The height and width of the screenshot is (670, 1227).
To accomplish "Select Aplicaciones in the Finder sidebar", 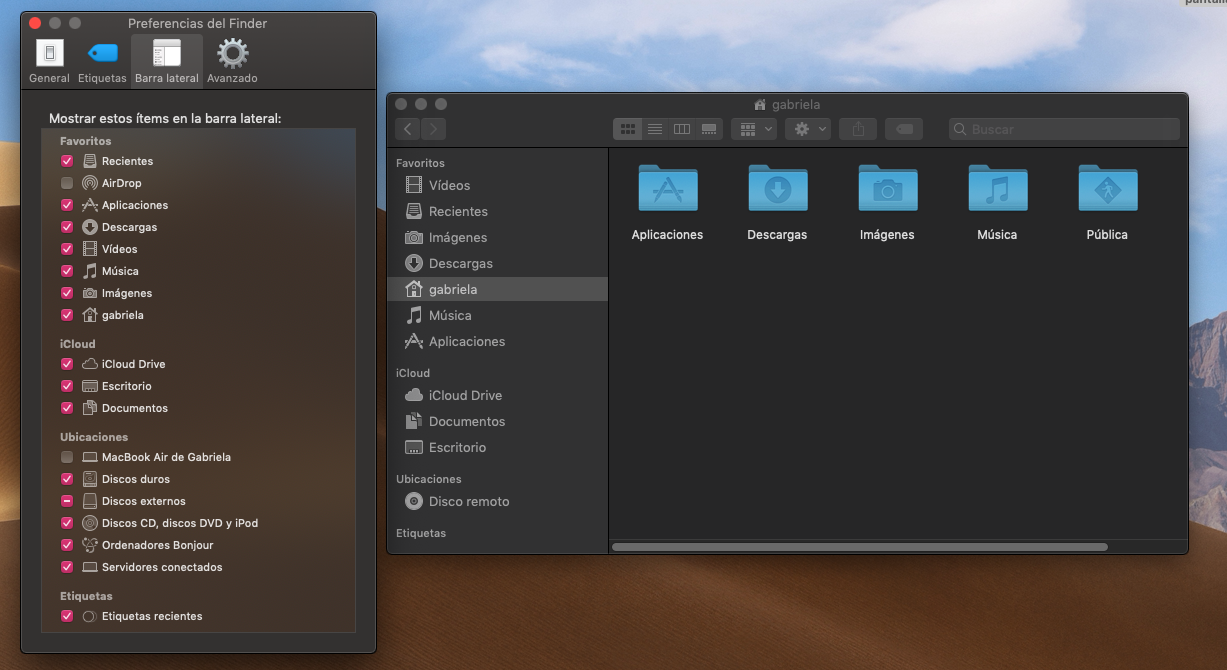I will pos(497,341).
